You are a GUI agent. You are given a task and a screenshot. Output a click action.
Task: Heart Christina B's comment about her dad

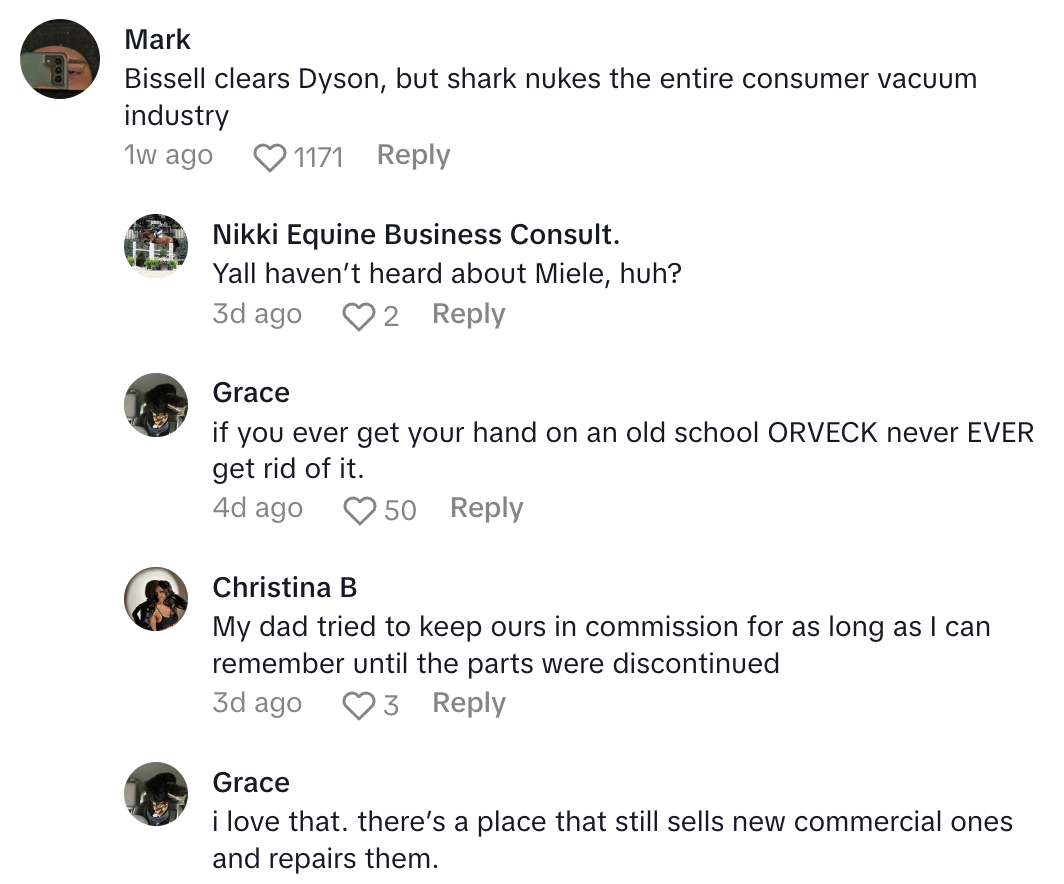point(358,705)
